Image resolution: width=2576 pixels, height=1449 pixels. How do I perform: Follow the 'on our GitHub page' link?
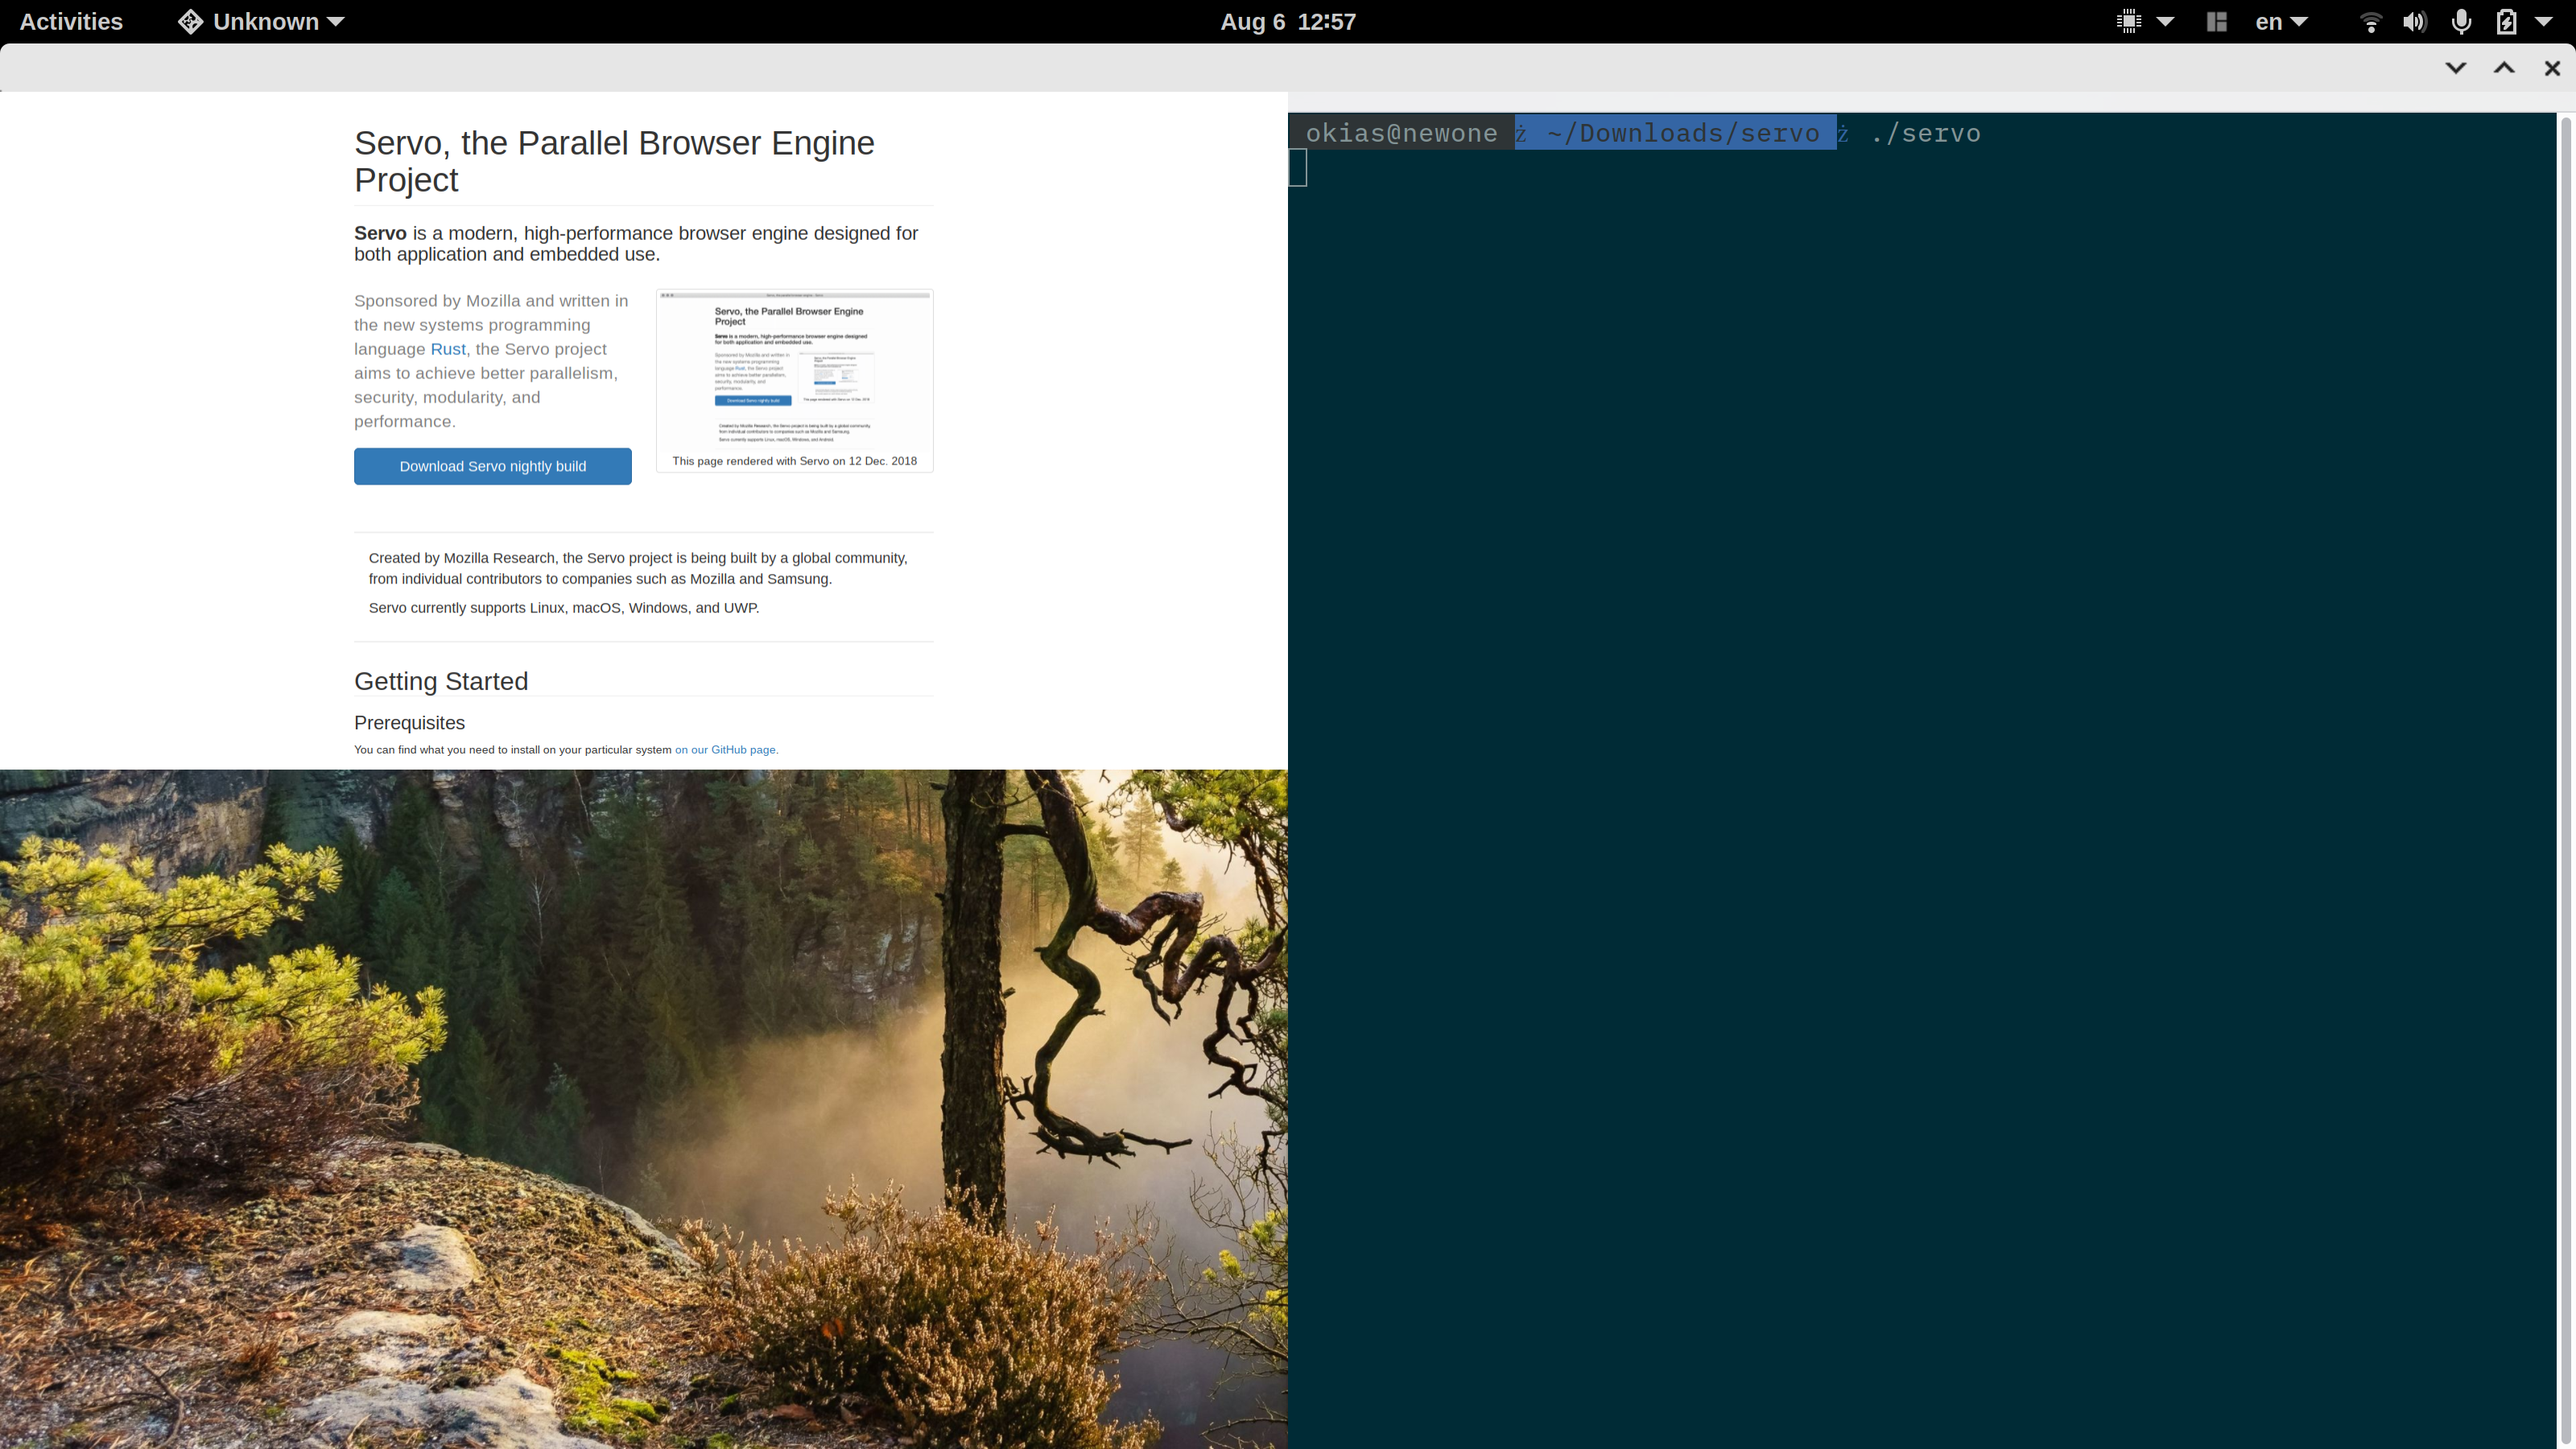pyautogui.click(x=726, y=750)
